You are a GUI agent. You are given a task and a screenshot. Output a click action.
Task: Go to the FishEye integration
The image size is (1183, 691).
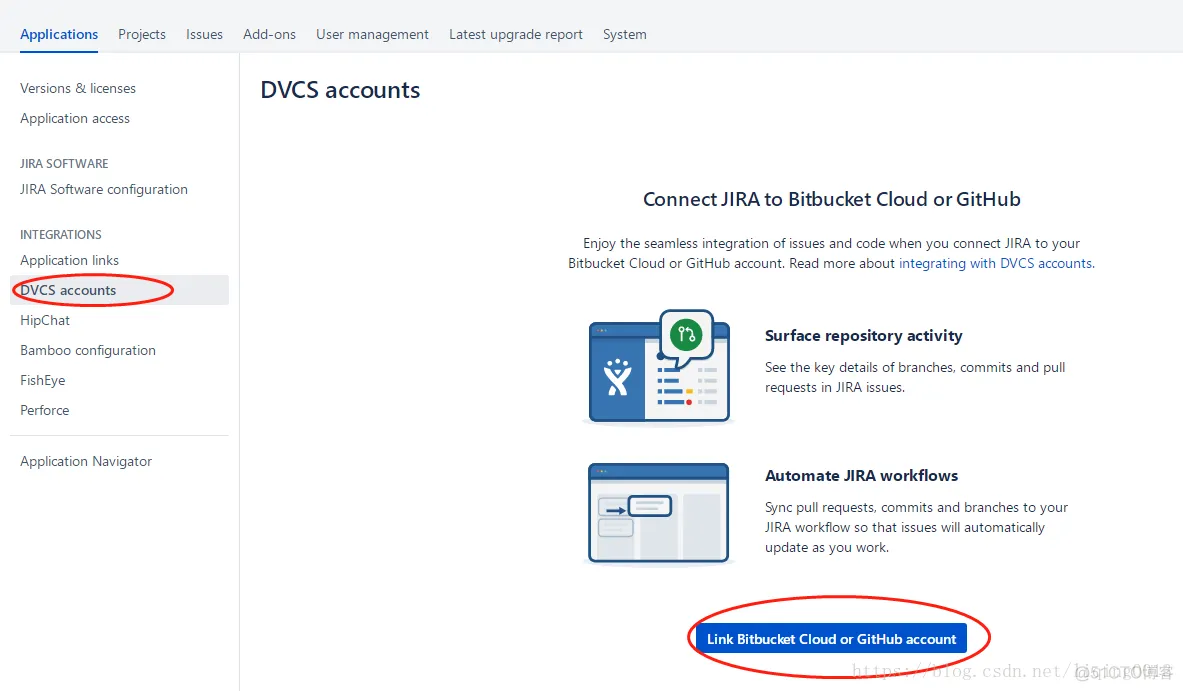tap(42, 380)
